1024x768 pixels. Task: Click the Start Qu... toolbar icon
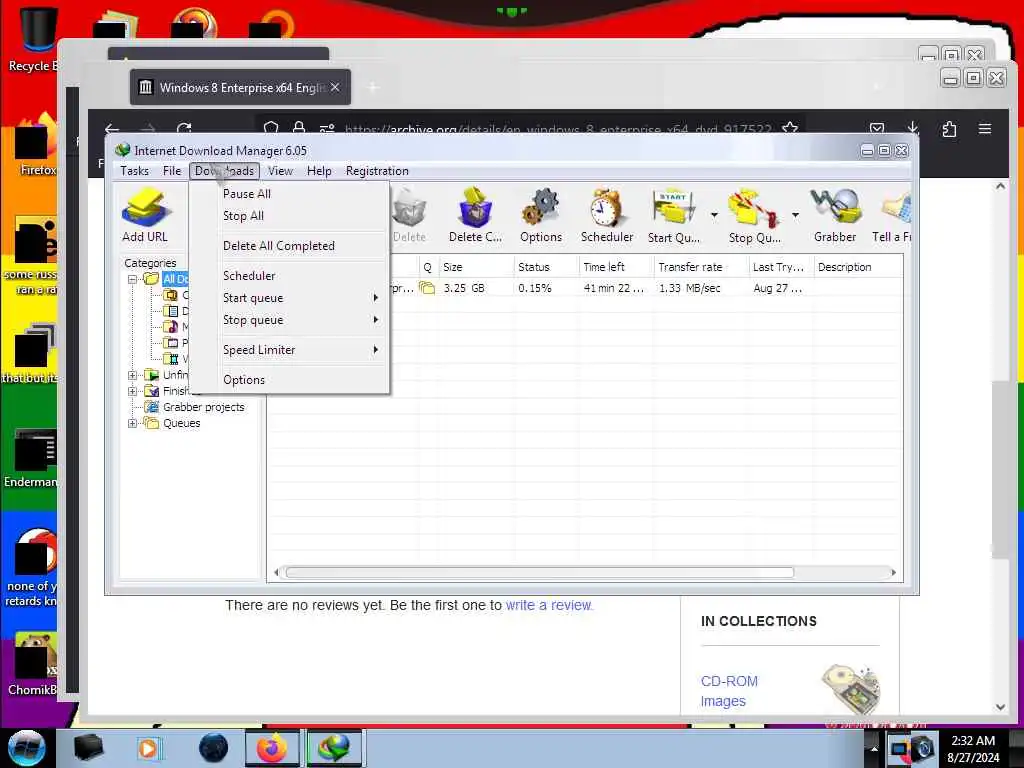point(673,216)
